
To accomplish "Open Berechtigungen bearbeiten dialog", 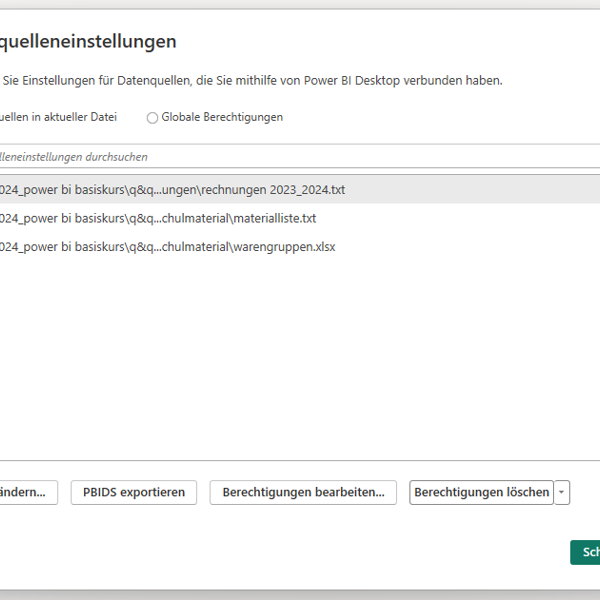I will click(x=303, y=492).
